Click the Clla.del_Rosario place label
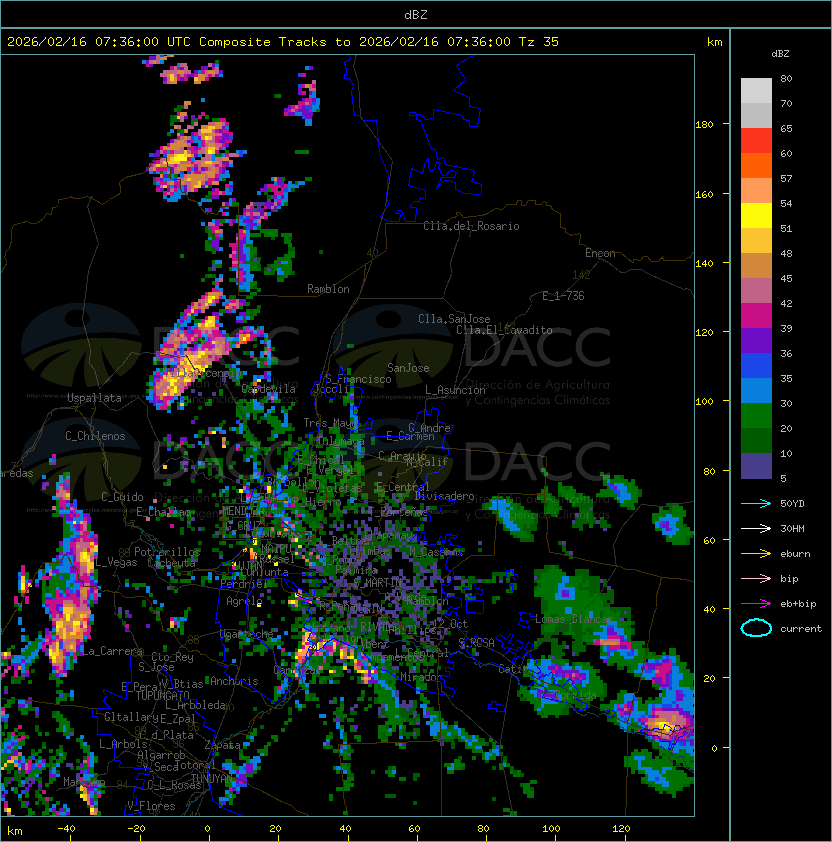The width and height of the screenshot is (832, 842). pos(471,226)
